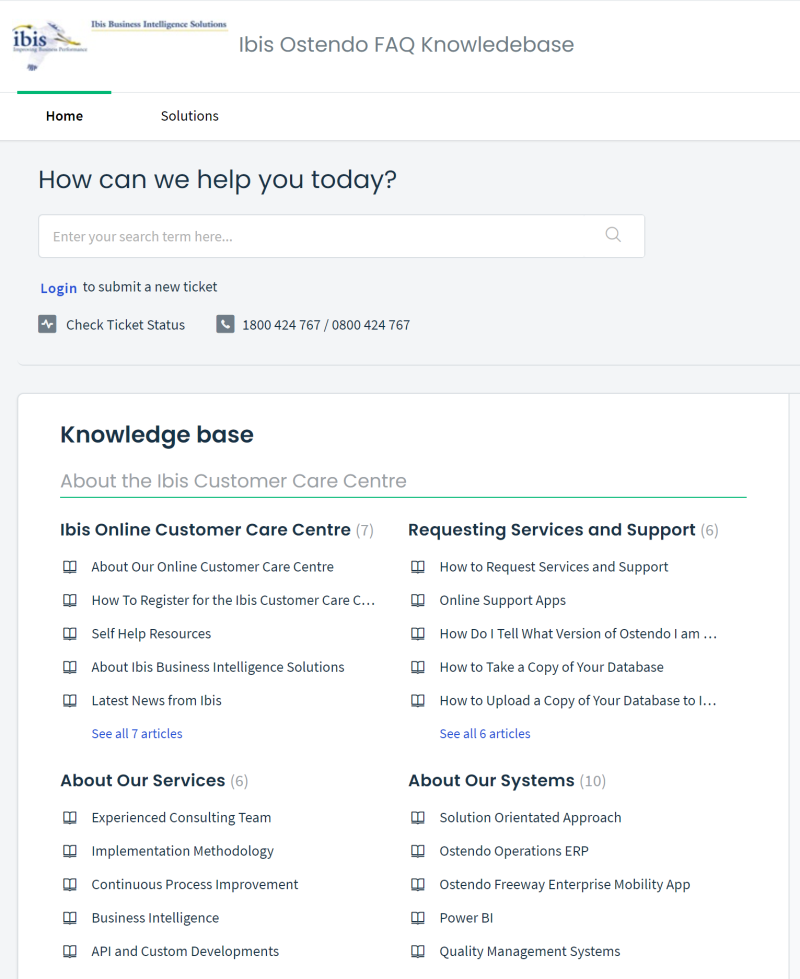
Task: Click the Check Ticket Status pulse icon
Action: tap(47, 324)
